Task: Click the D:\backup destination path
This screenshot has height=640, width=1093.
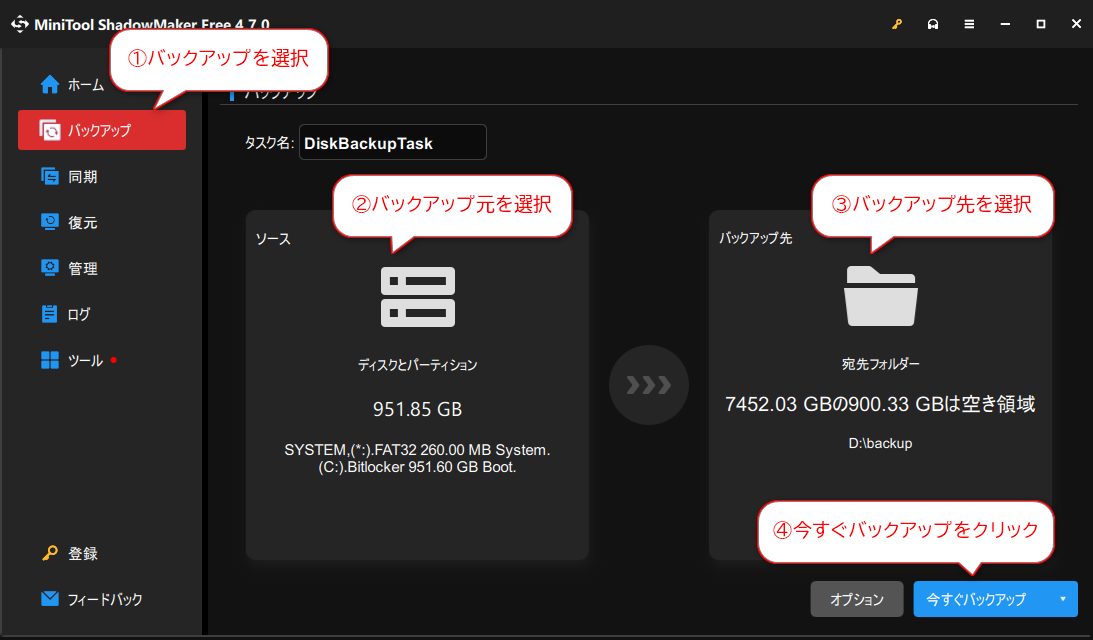Action: pos(880,443)
